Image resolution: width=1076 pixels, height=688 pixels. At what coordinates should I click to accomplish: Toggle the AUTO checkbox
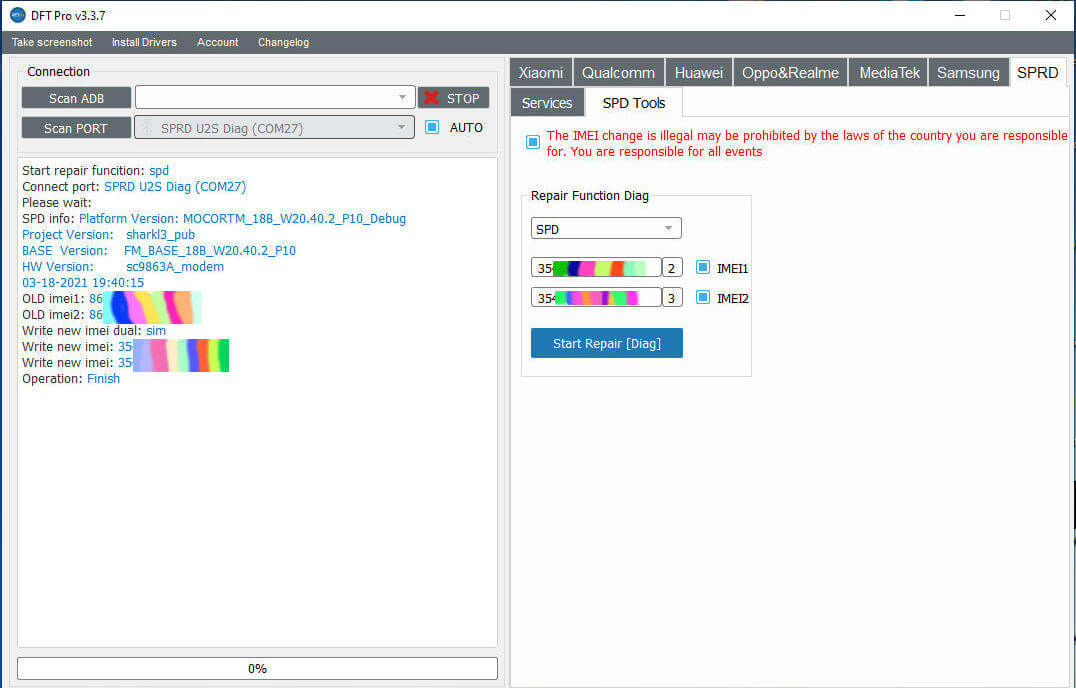coord(432,127)
